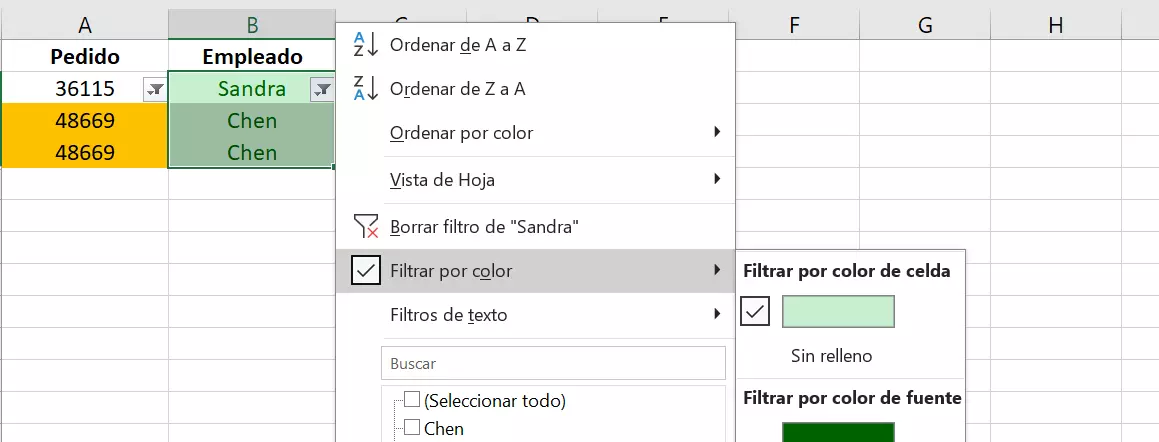Expand the Vista de Hoja submenu arrow
The image size is (1159, 442).
[717, 180]
